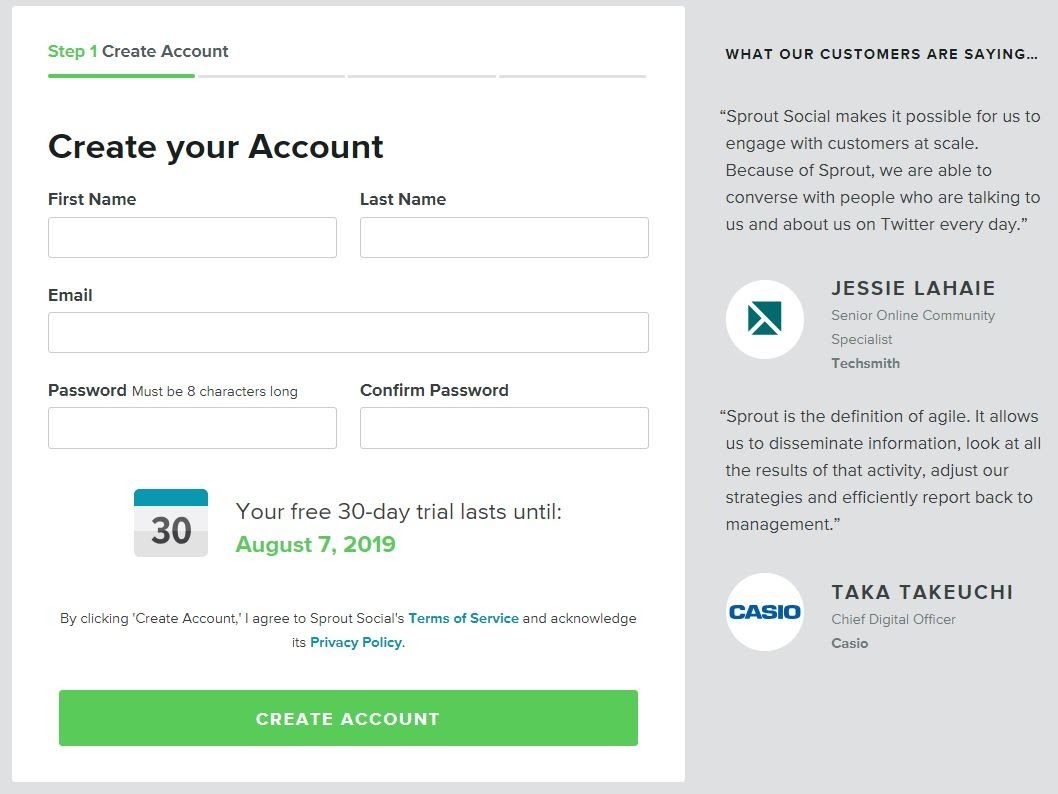Click into the Password field
This screenshot has width=1058, height=794.
coord(192,428)
